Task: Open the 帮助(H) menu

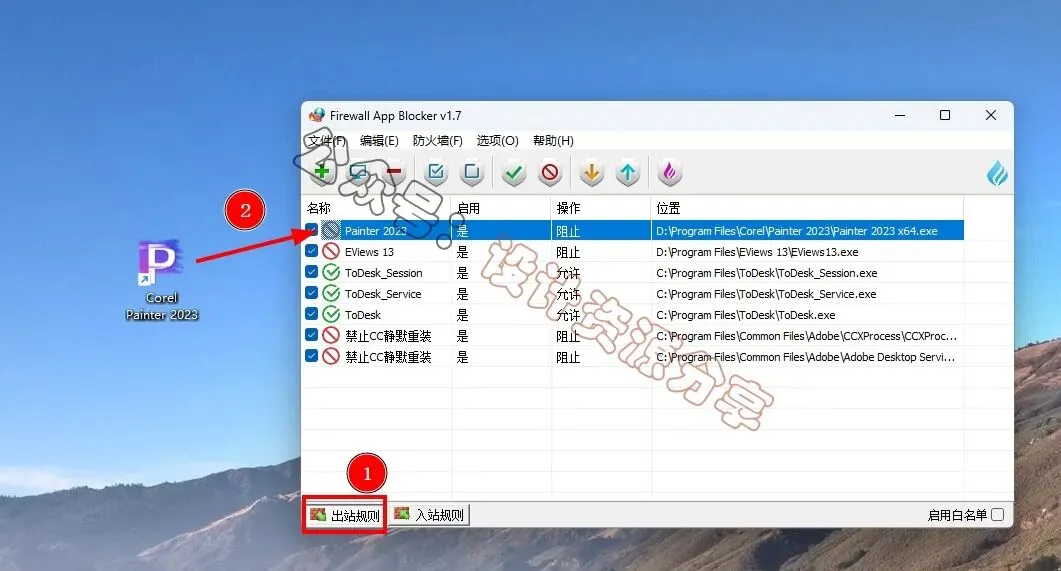Action: tap(553, 141)
